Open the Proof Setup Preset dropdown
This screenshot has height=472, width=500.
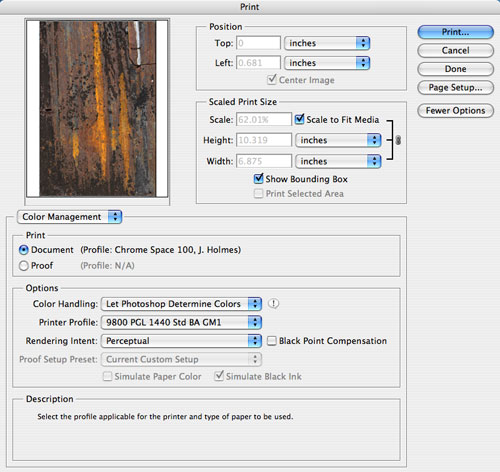tap(181, 359)
